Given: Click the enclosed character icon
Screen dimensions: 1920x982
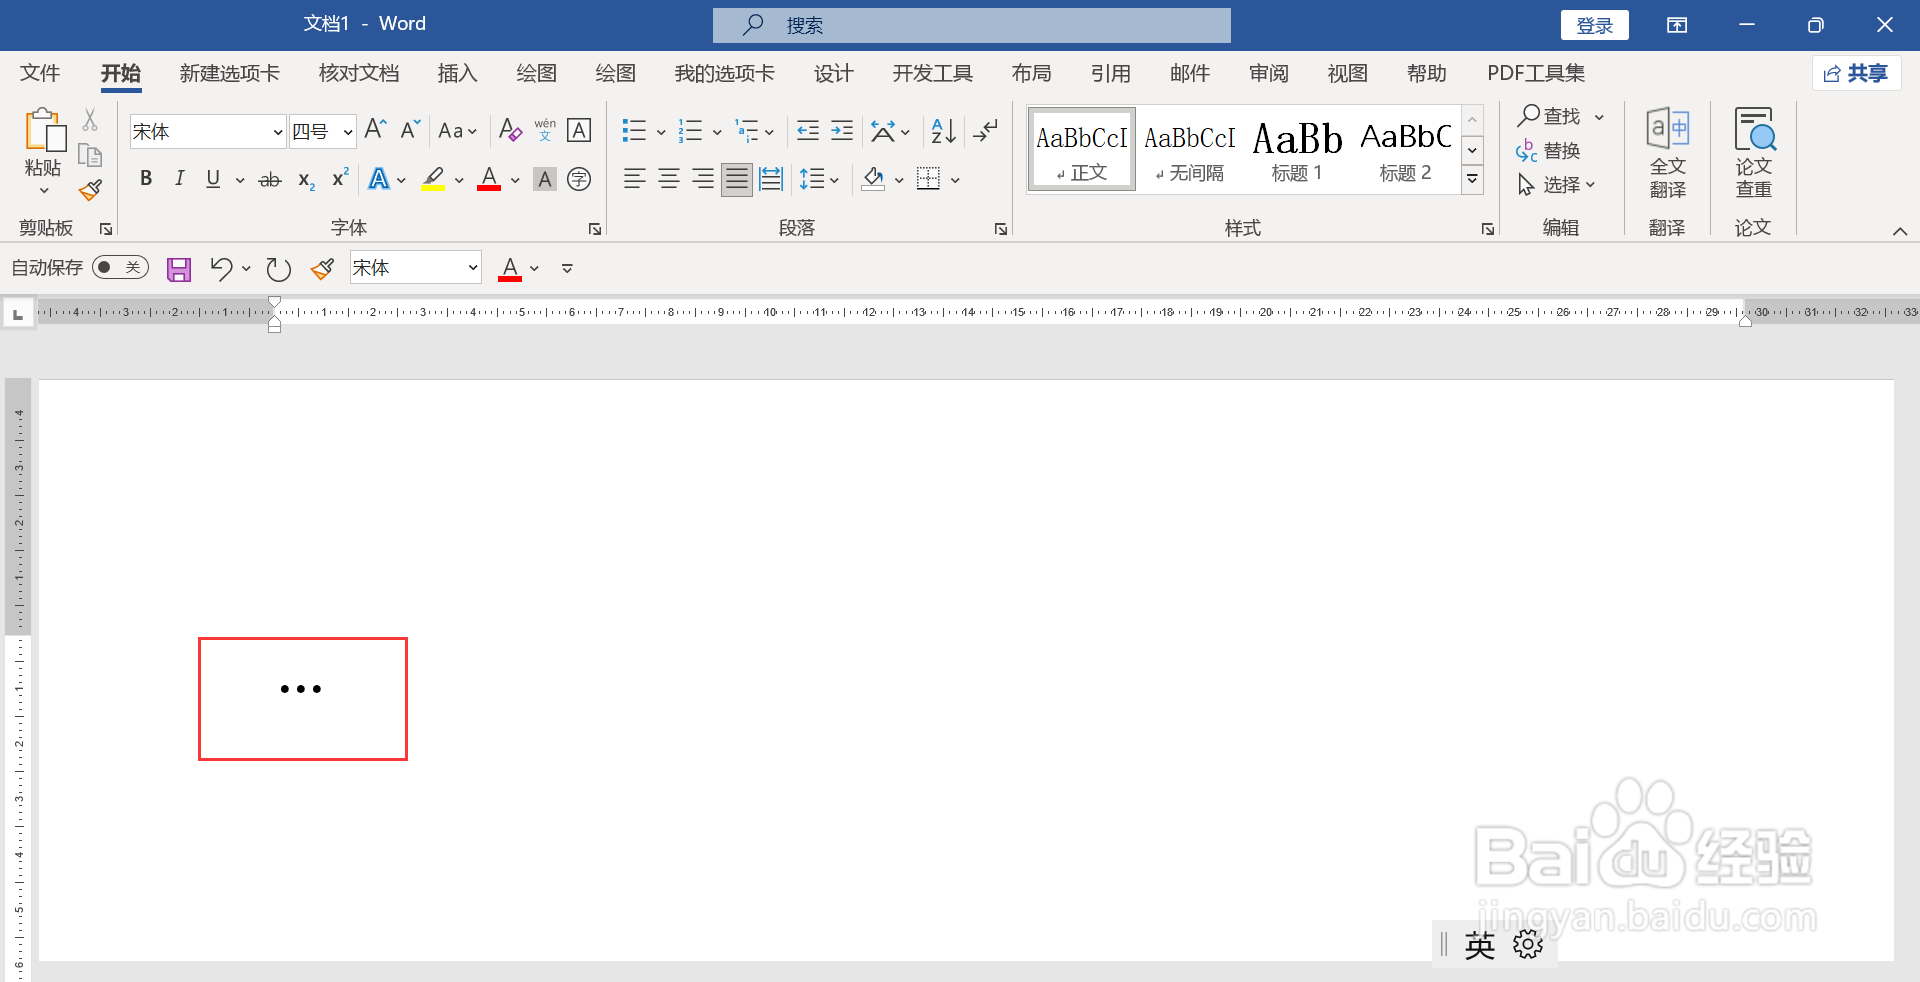Looking at the screenshot, I should (579, 179).
